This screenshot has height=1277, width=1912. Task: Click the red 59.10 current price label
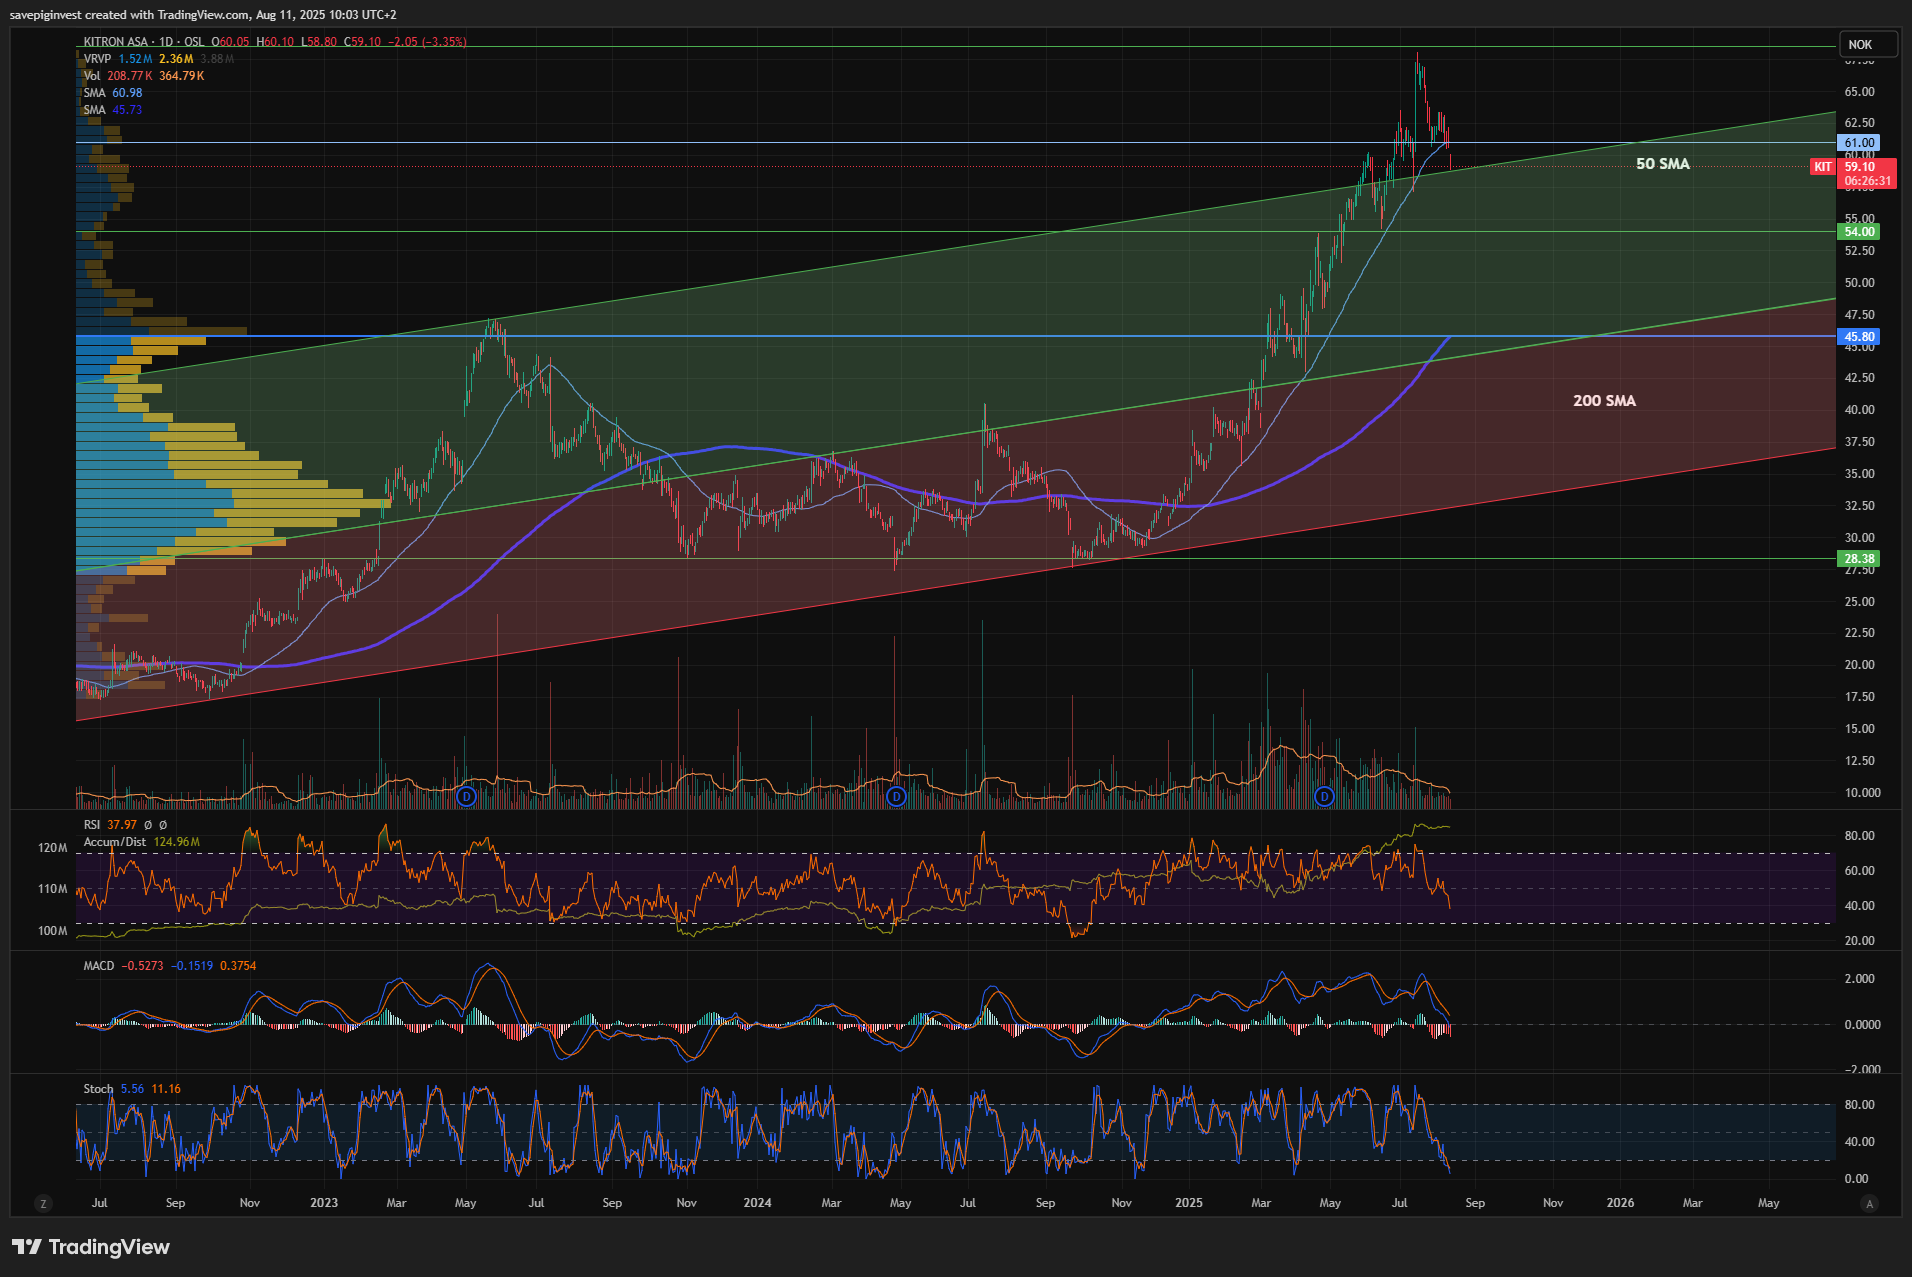(1866, 168)
